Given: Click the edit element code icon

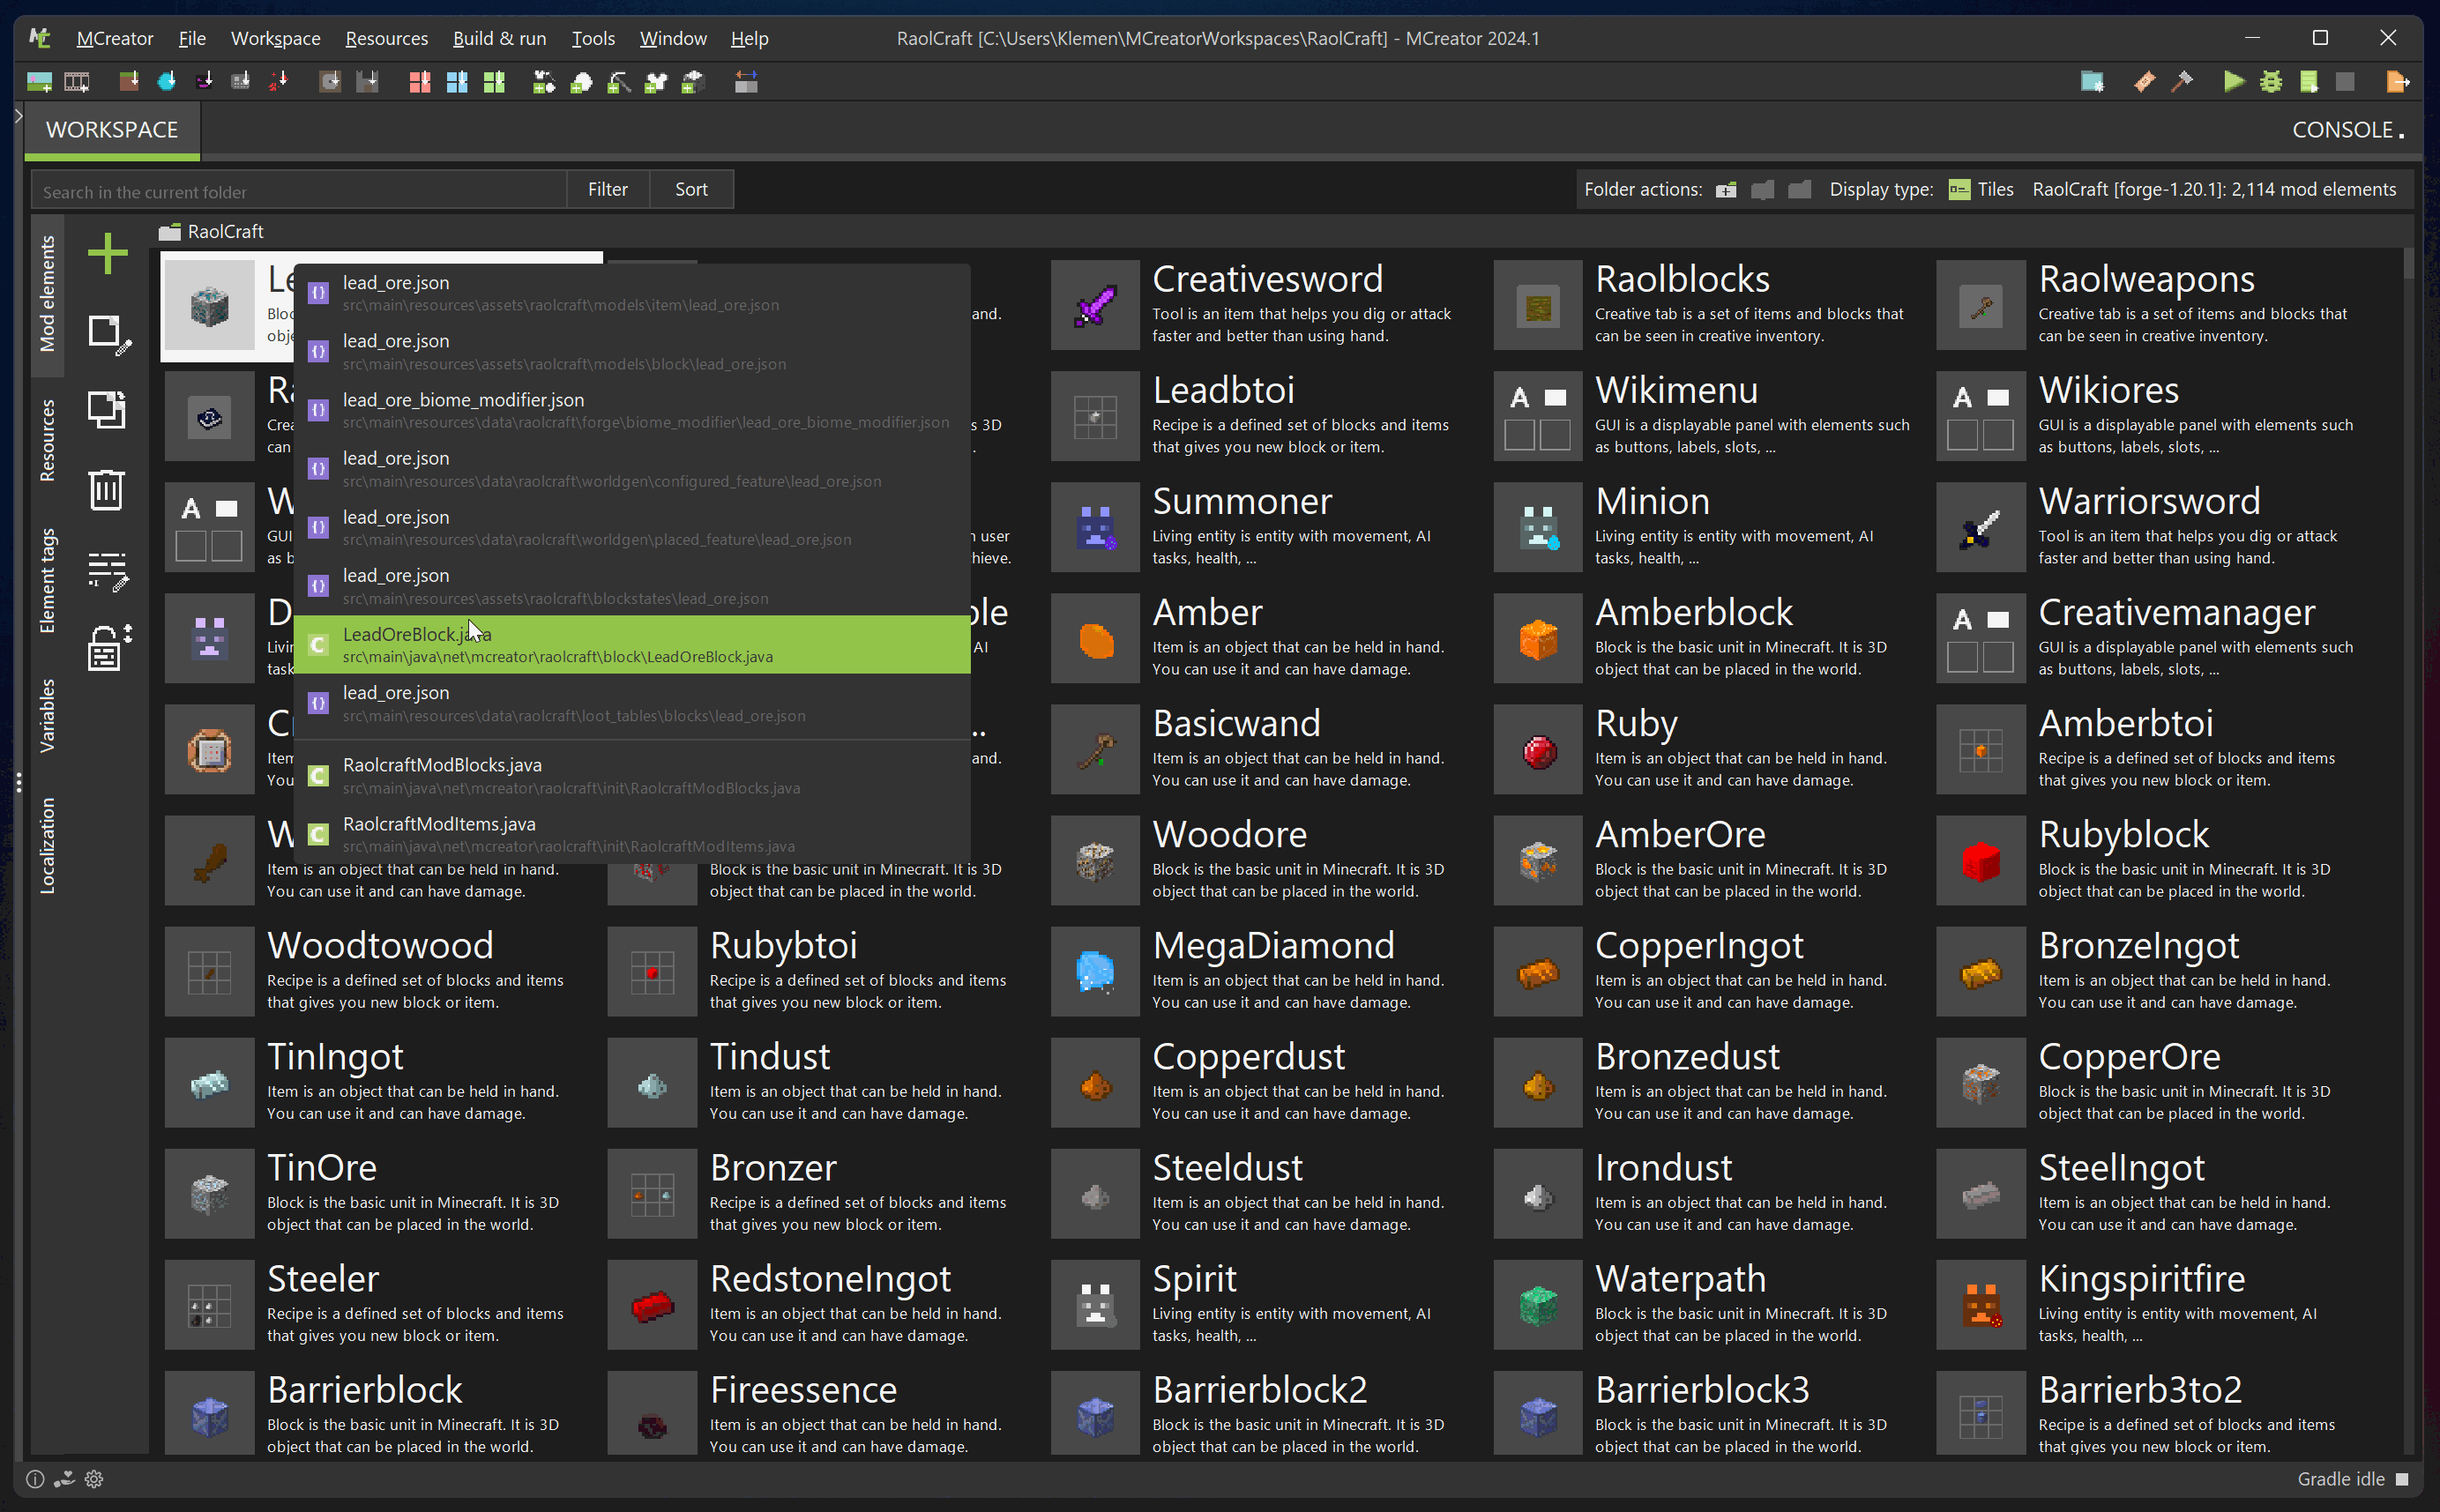Looking at the screenshot, I should click(107, 571).
